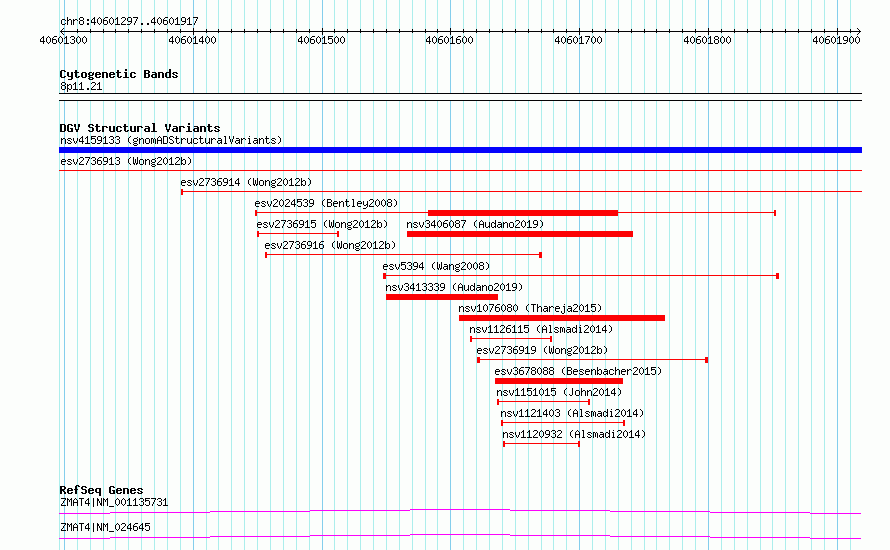The height and width of the screenshot is (550, 890).
Task: Open the nsv1076080 (Thareja2015) label
Action: point(530,308)
